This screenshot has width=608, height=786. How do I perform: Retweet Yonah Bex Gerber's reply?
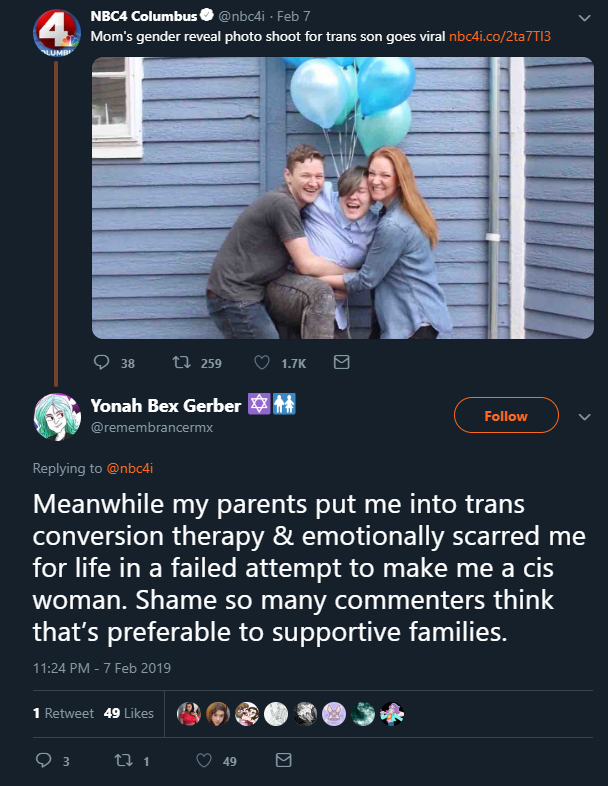pos(124,760)
